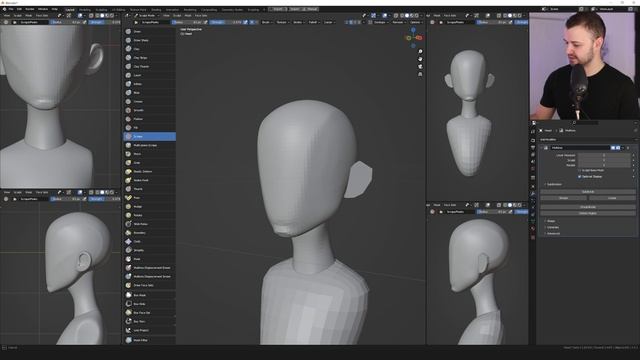Image resolution: width=640 pixels, height=360 pixels.
Task: Toggle camera view icon in main viewport
Action: click(x=420, y=67)
